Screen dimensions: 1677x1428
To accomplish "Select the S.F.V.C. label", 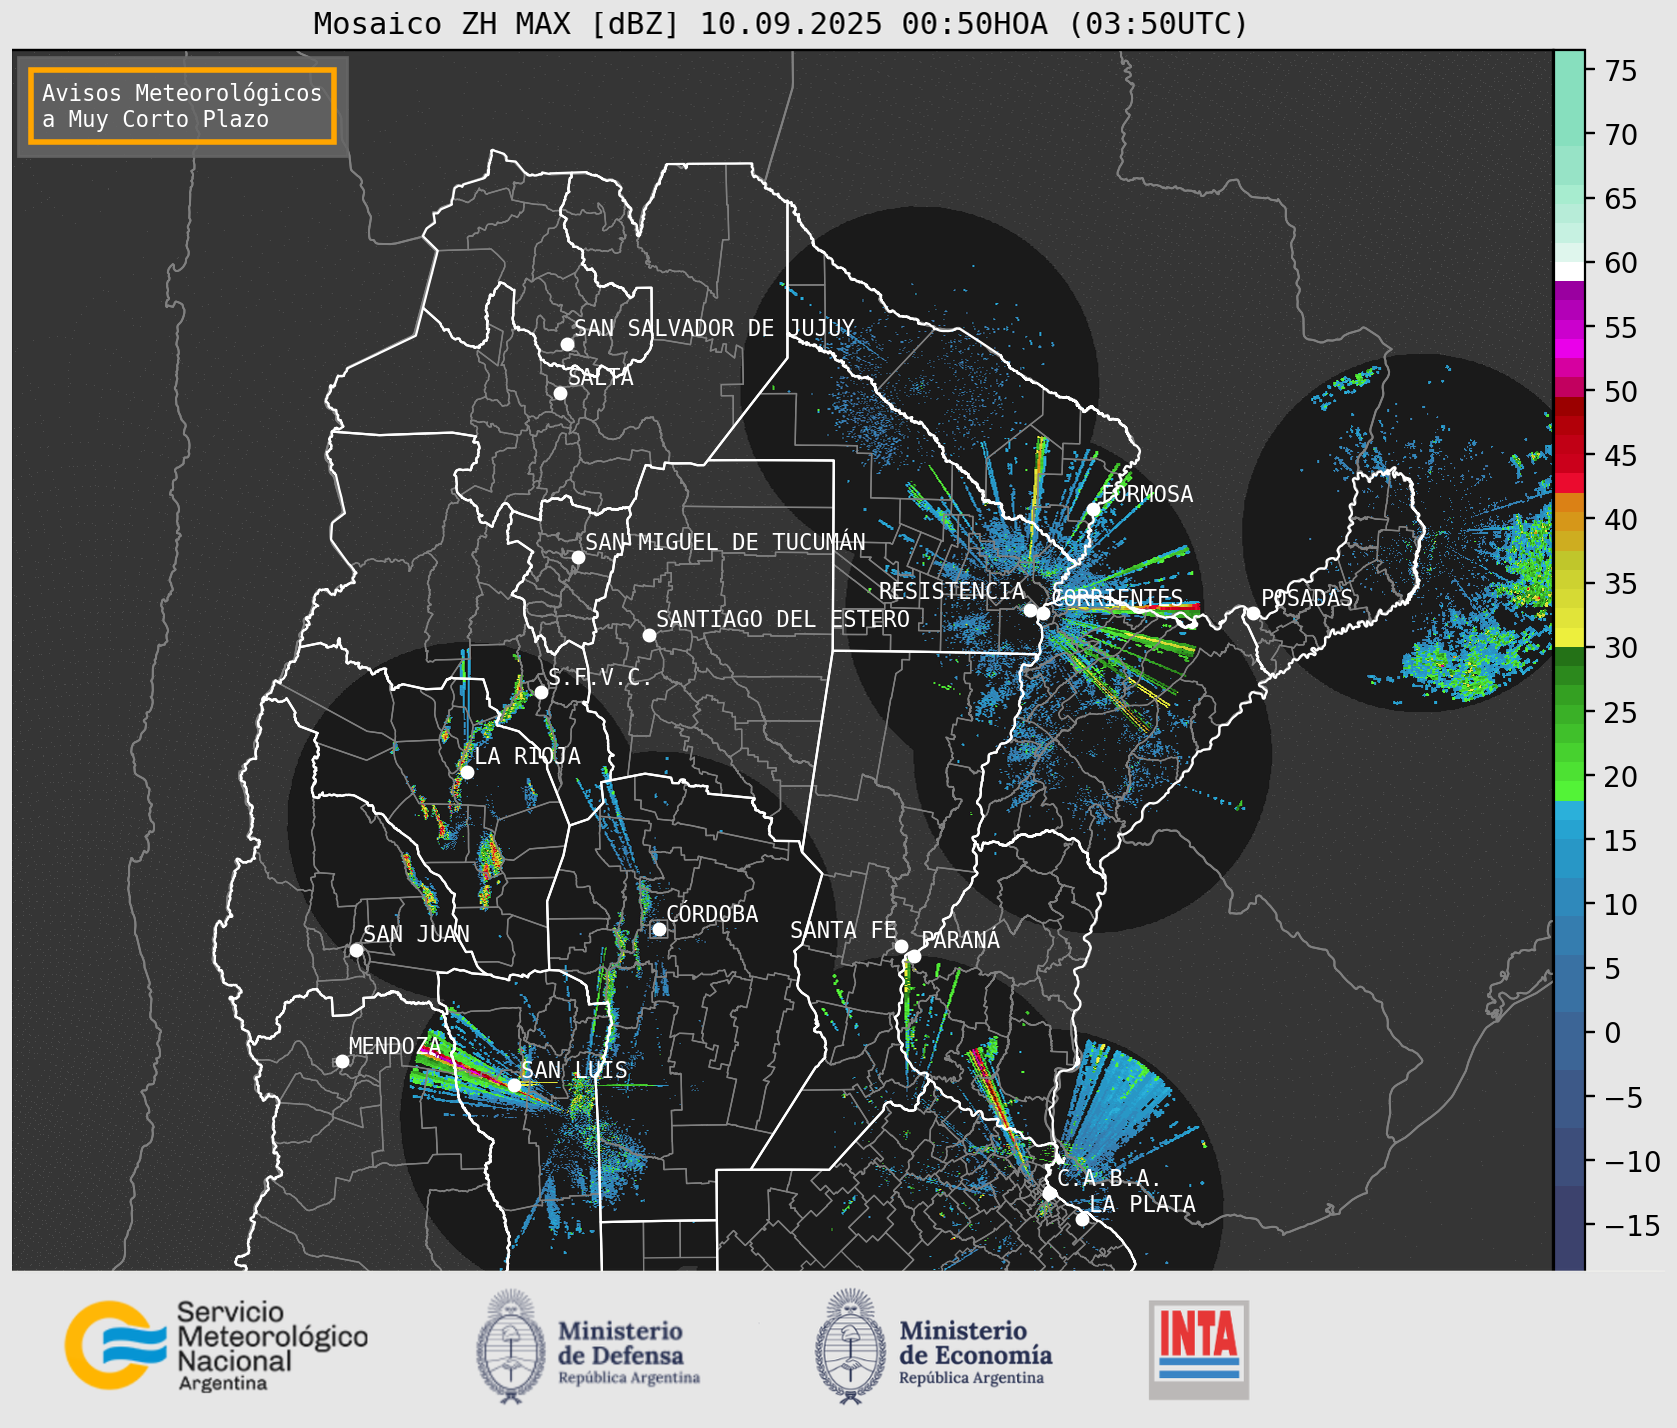I will [x=600, y=678].
